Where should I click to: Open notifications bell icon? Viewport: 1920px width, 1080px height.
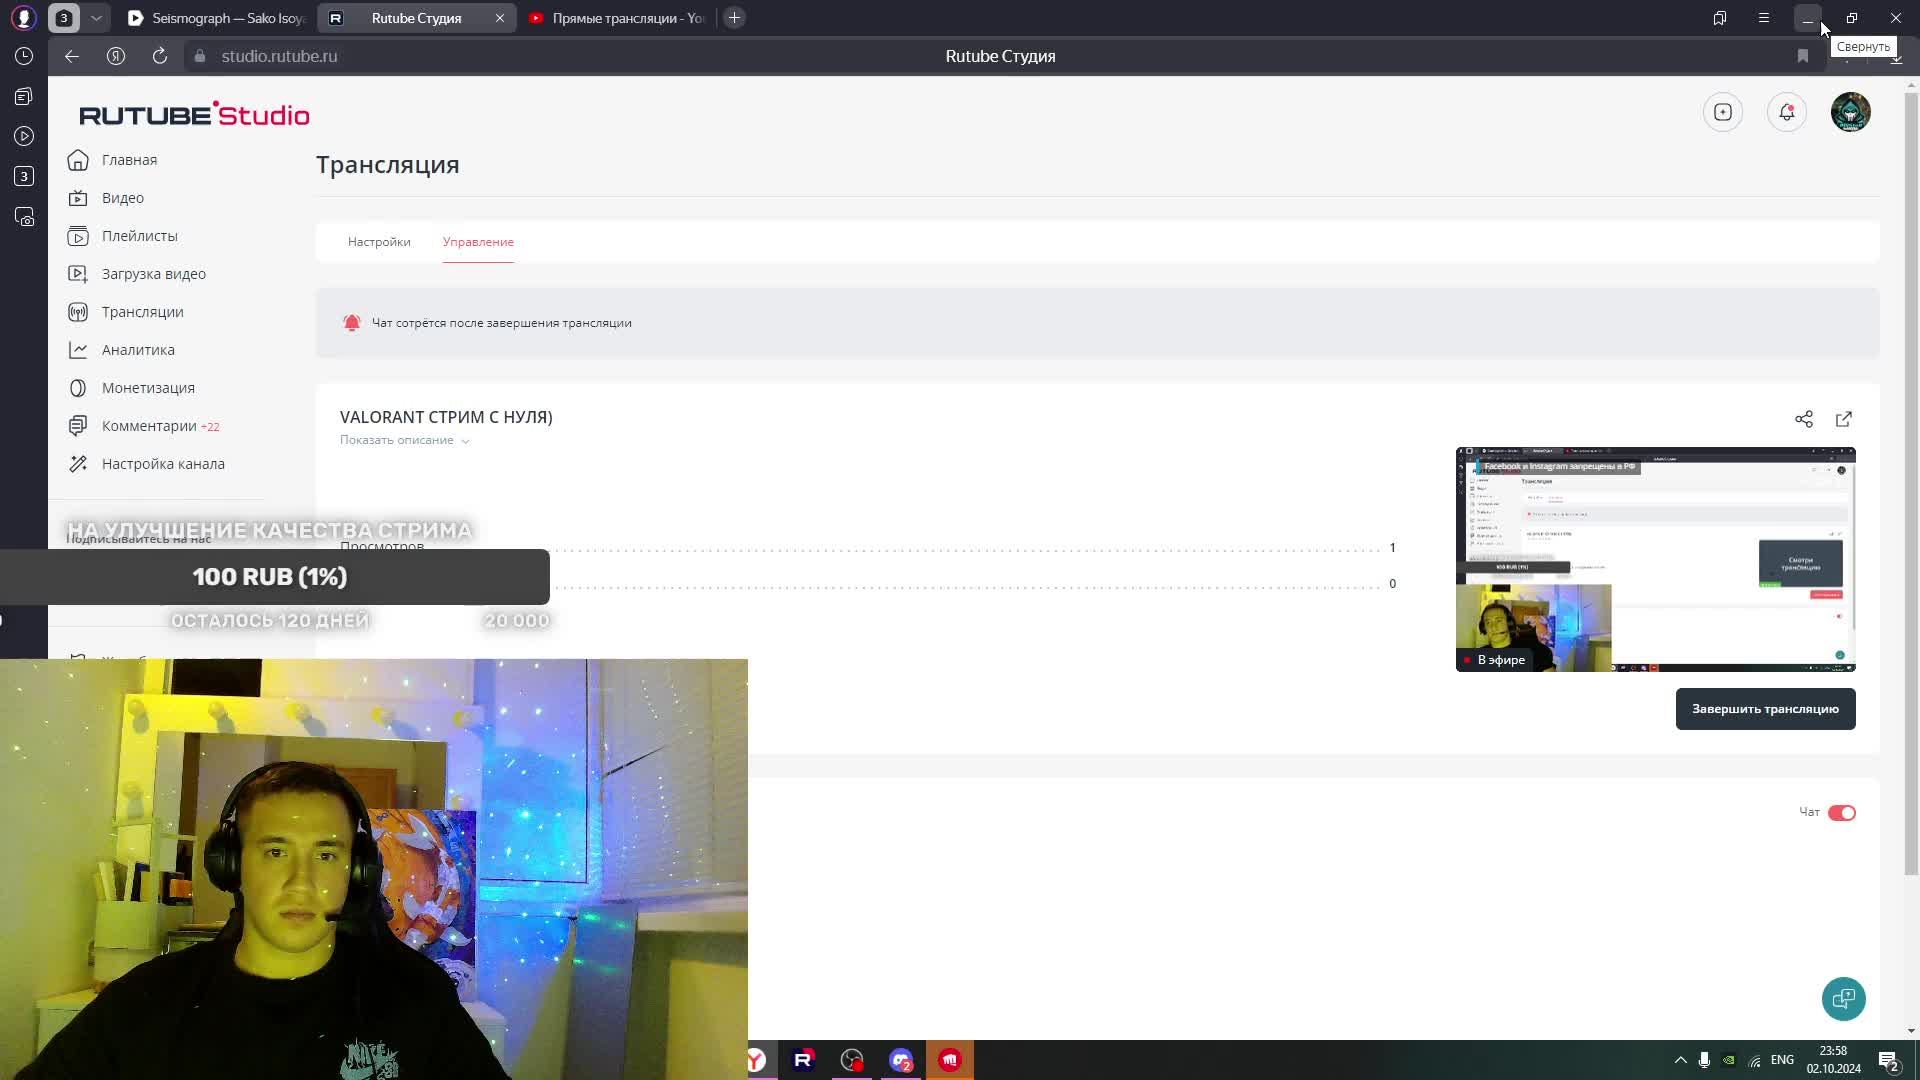click(x=1786, y=112)
